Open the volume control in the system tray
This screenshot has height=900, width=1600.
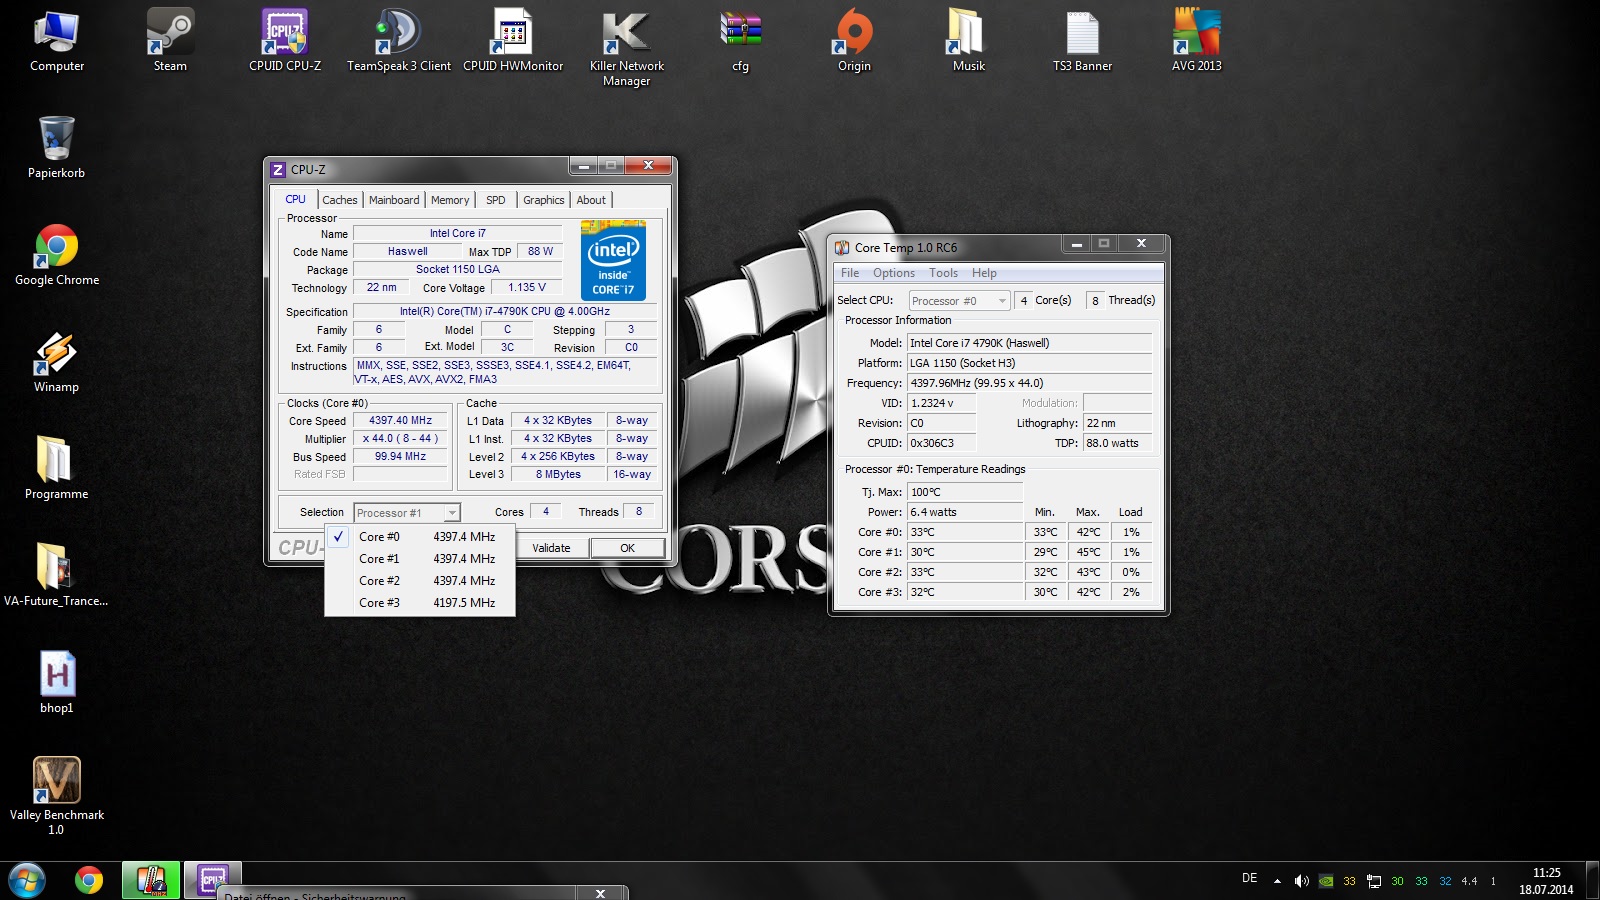point(1301,881)
